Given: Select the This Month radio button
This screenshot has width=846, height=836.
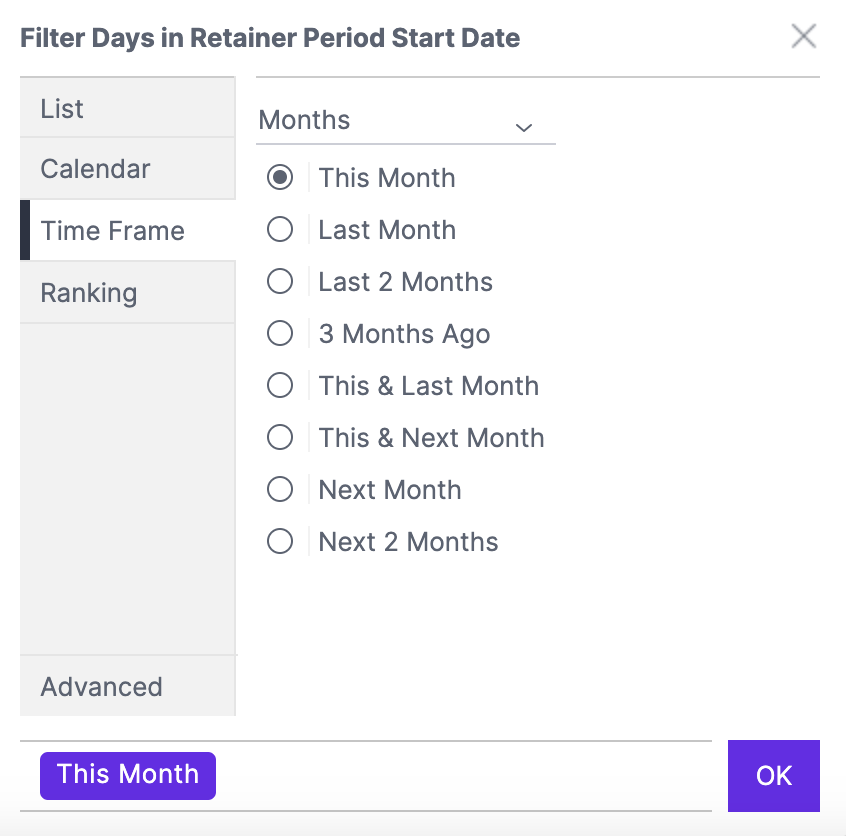Looking at the screenshot, I should point(280,178).
